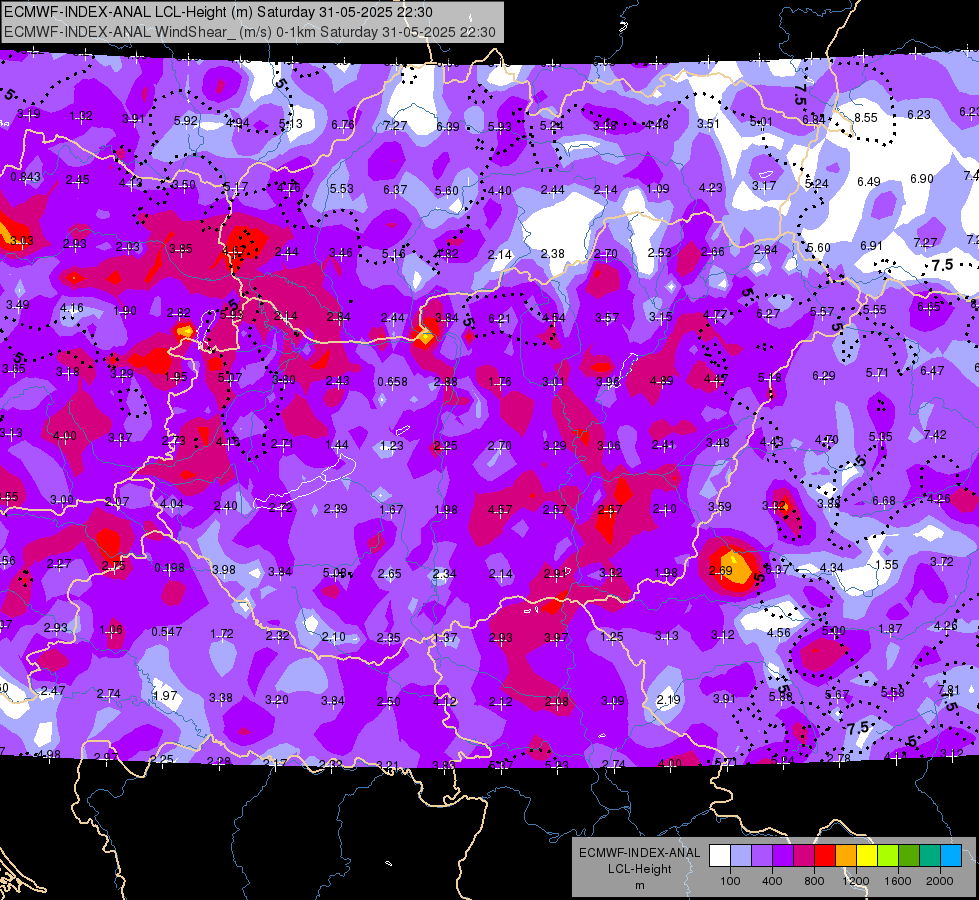Click the wind shear value 5.00
Viewport: 979px width, 900px height.
tap(834, 631)
